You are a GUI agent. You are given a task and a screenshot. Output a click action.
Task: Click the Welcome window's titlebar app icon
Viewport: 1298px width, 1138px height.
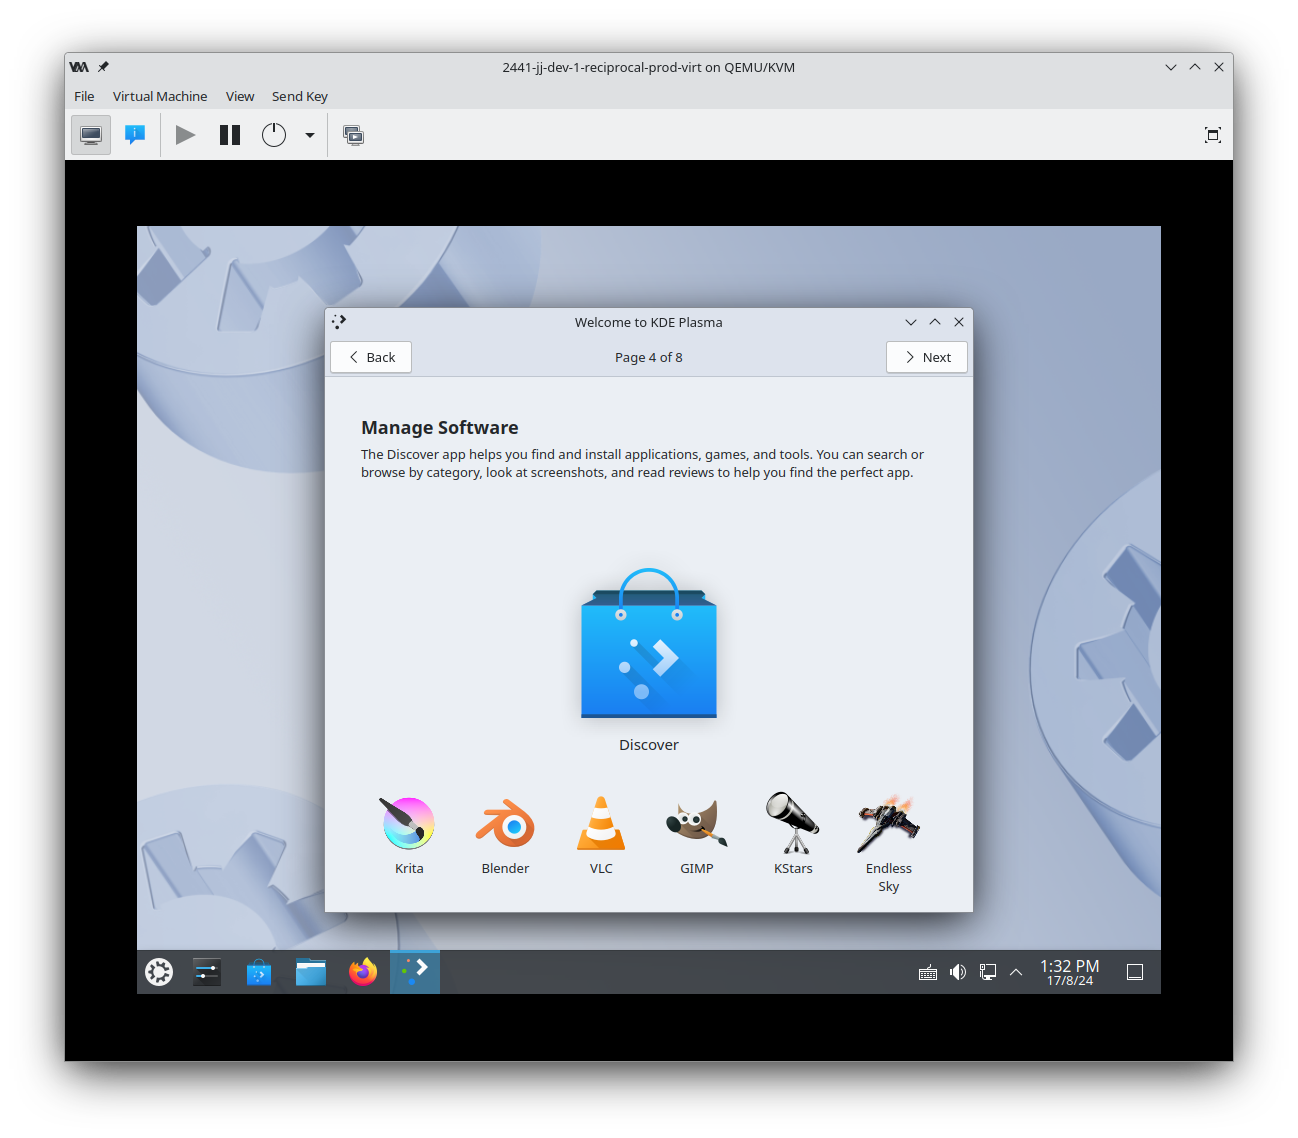click(339, 322)
